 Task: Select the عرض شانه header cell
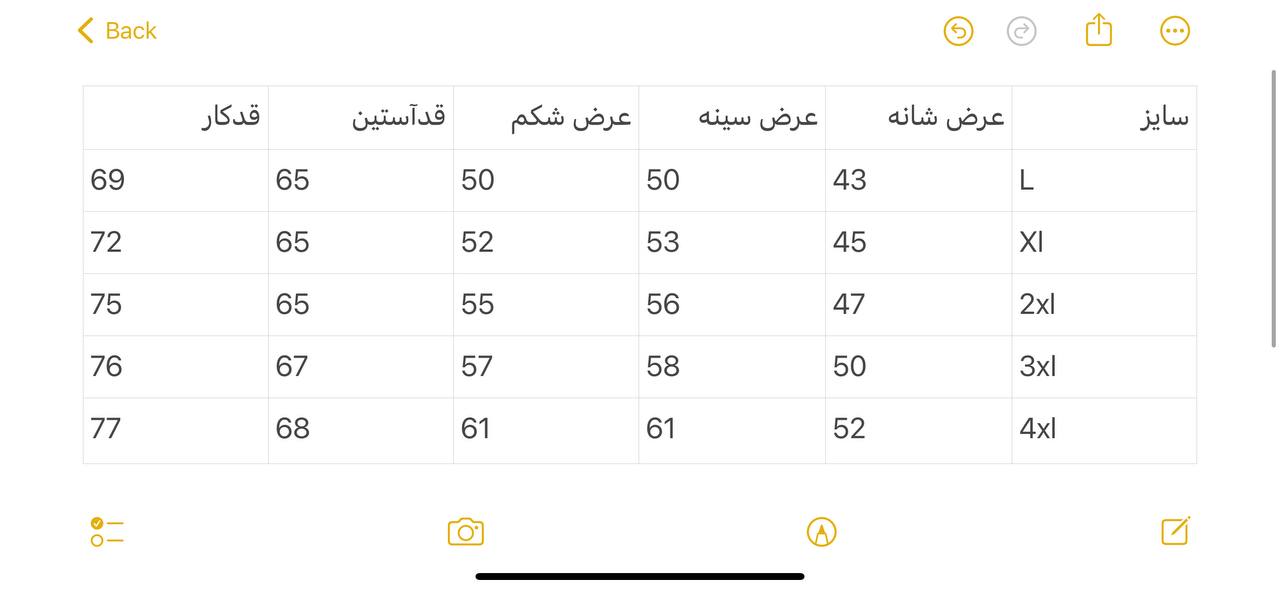[x=918, y=118]
